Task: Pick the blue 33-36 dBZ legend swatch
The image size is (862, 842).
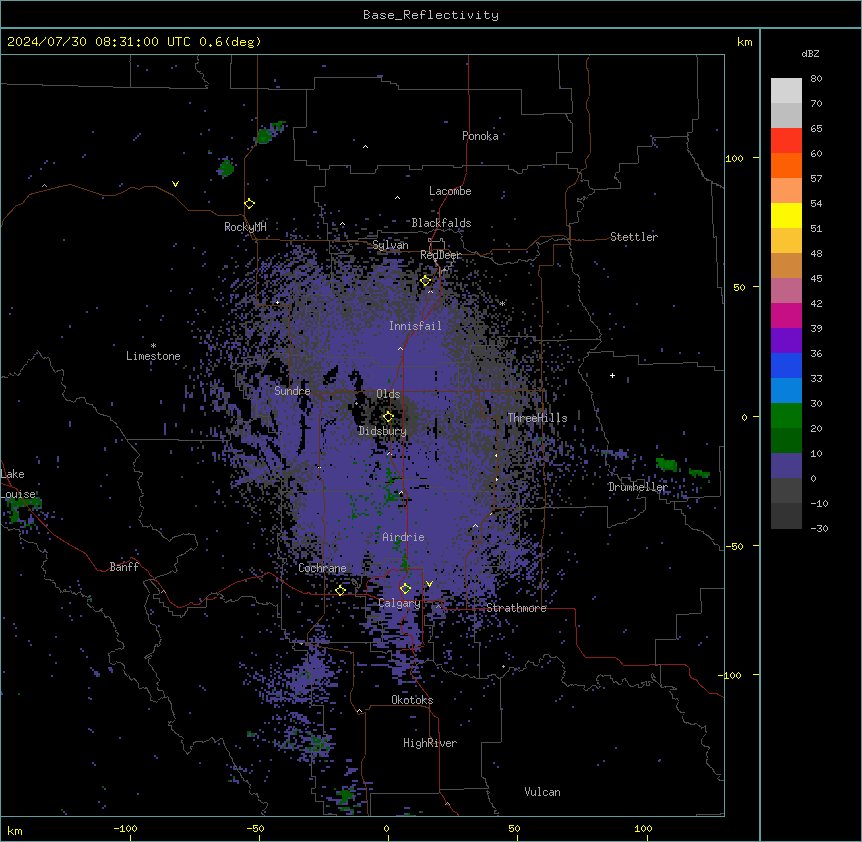Action: pos(786,365)
